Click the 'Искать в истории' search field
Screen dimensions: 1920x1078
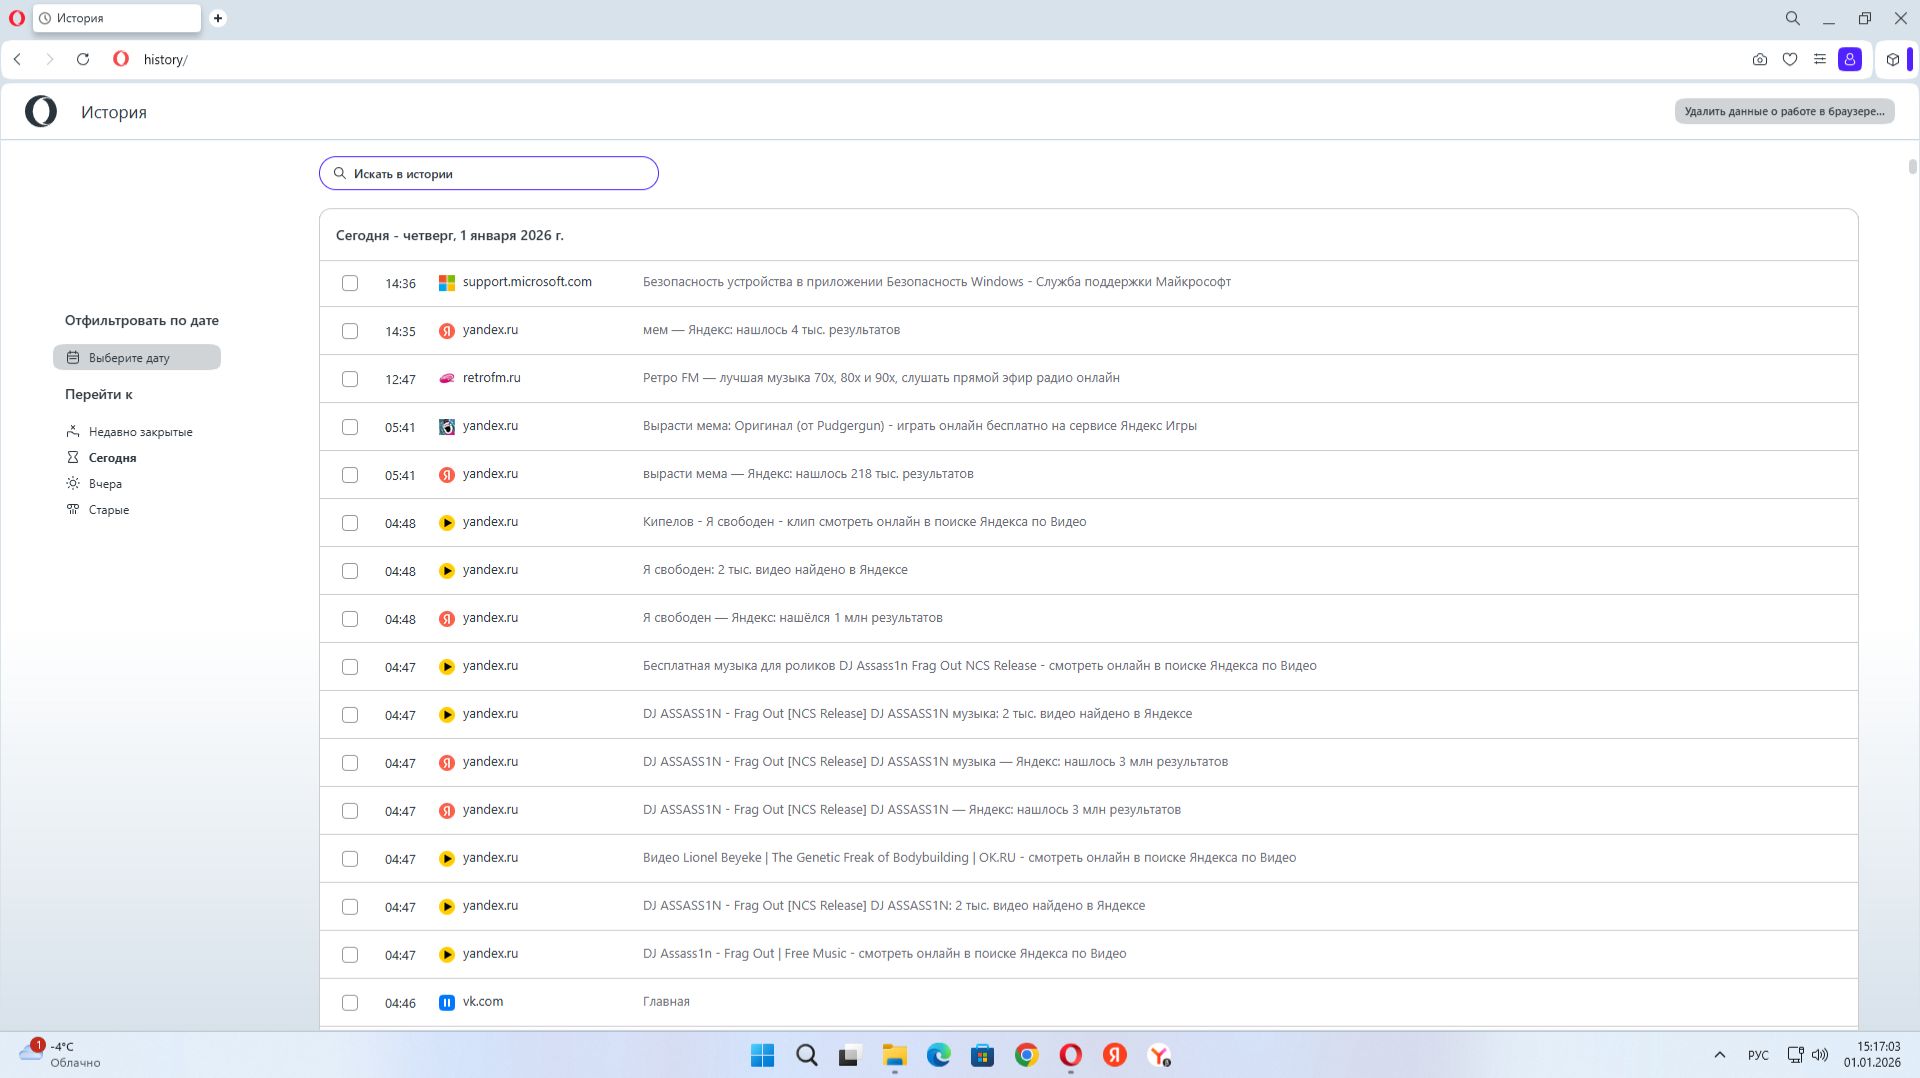[489, 174]
